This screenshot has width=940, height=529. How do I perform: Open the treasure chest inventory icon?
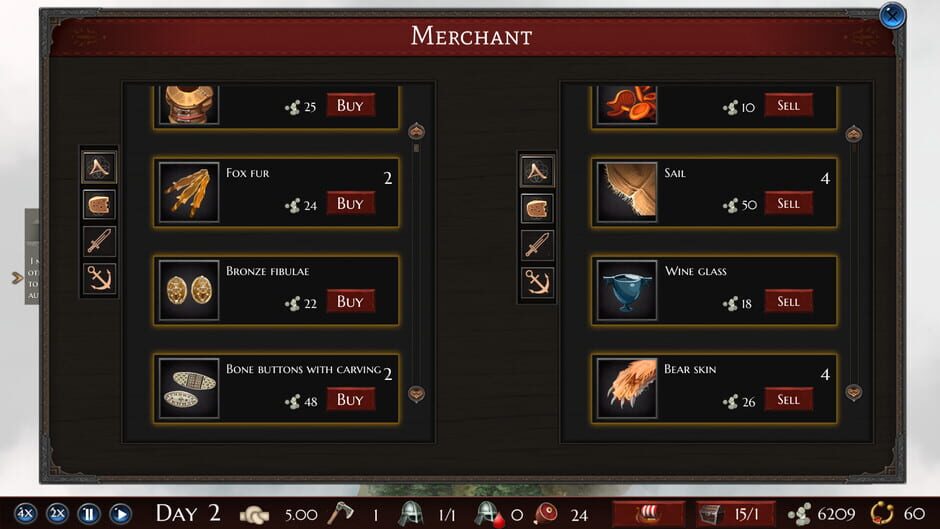coord(711,513)
